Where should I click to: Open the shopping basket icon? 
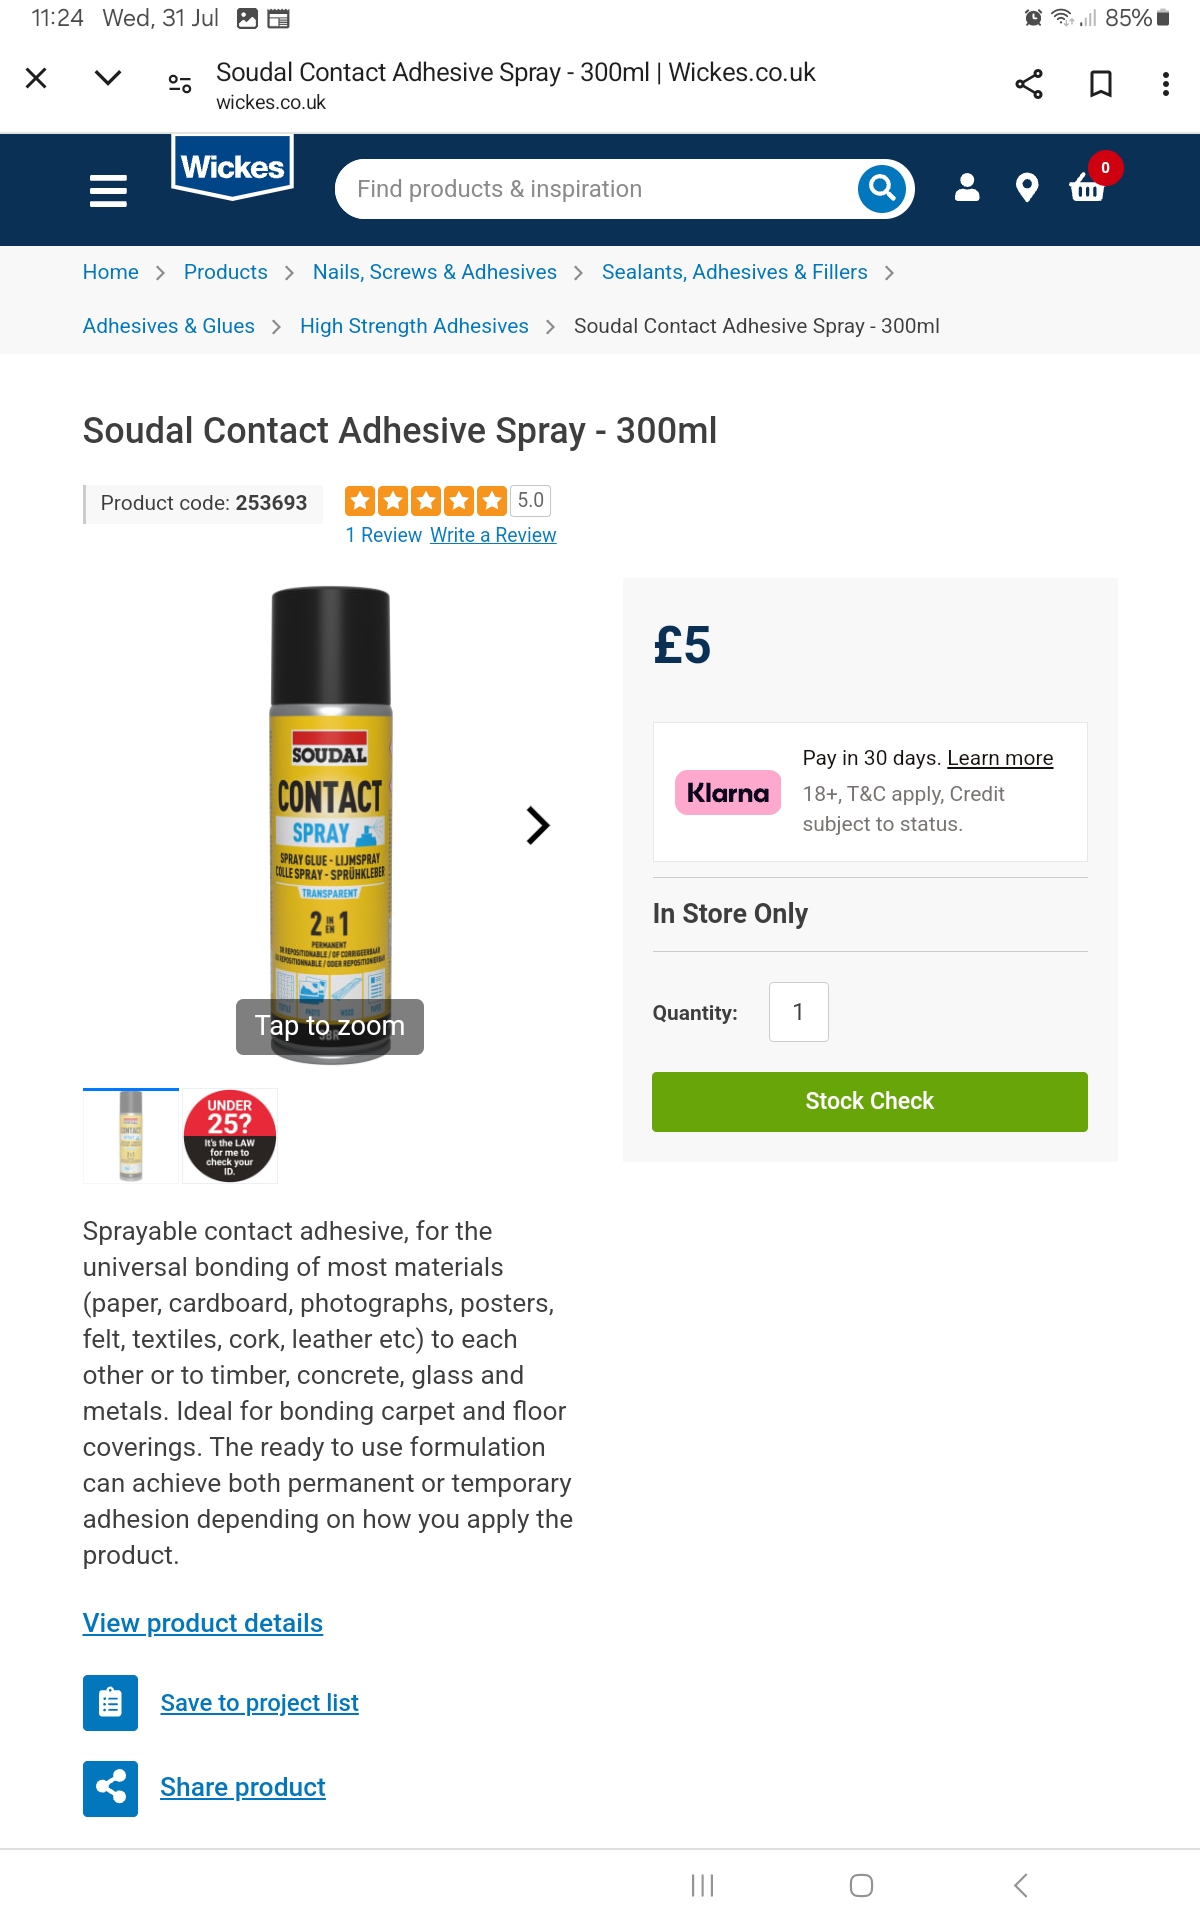pyautogui.click(x=1088, y=187)
